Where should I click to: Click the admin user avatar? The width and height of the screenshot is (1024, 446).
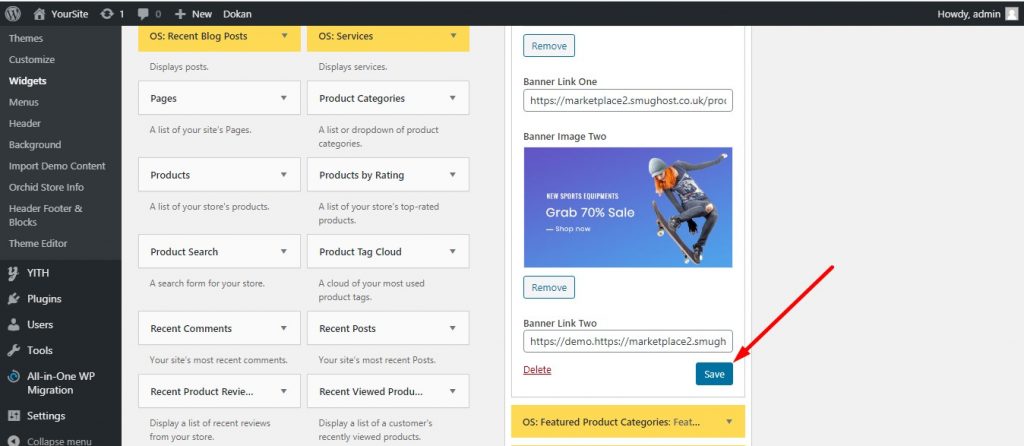point(1009,14)
